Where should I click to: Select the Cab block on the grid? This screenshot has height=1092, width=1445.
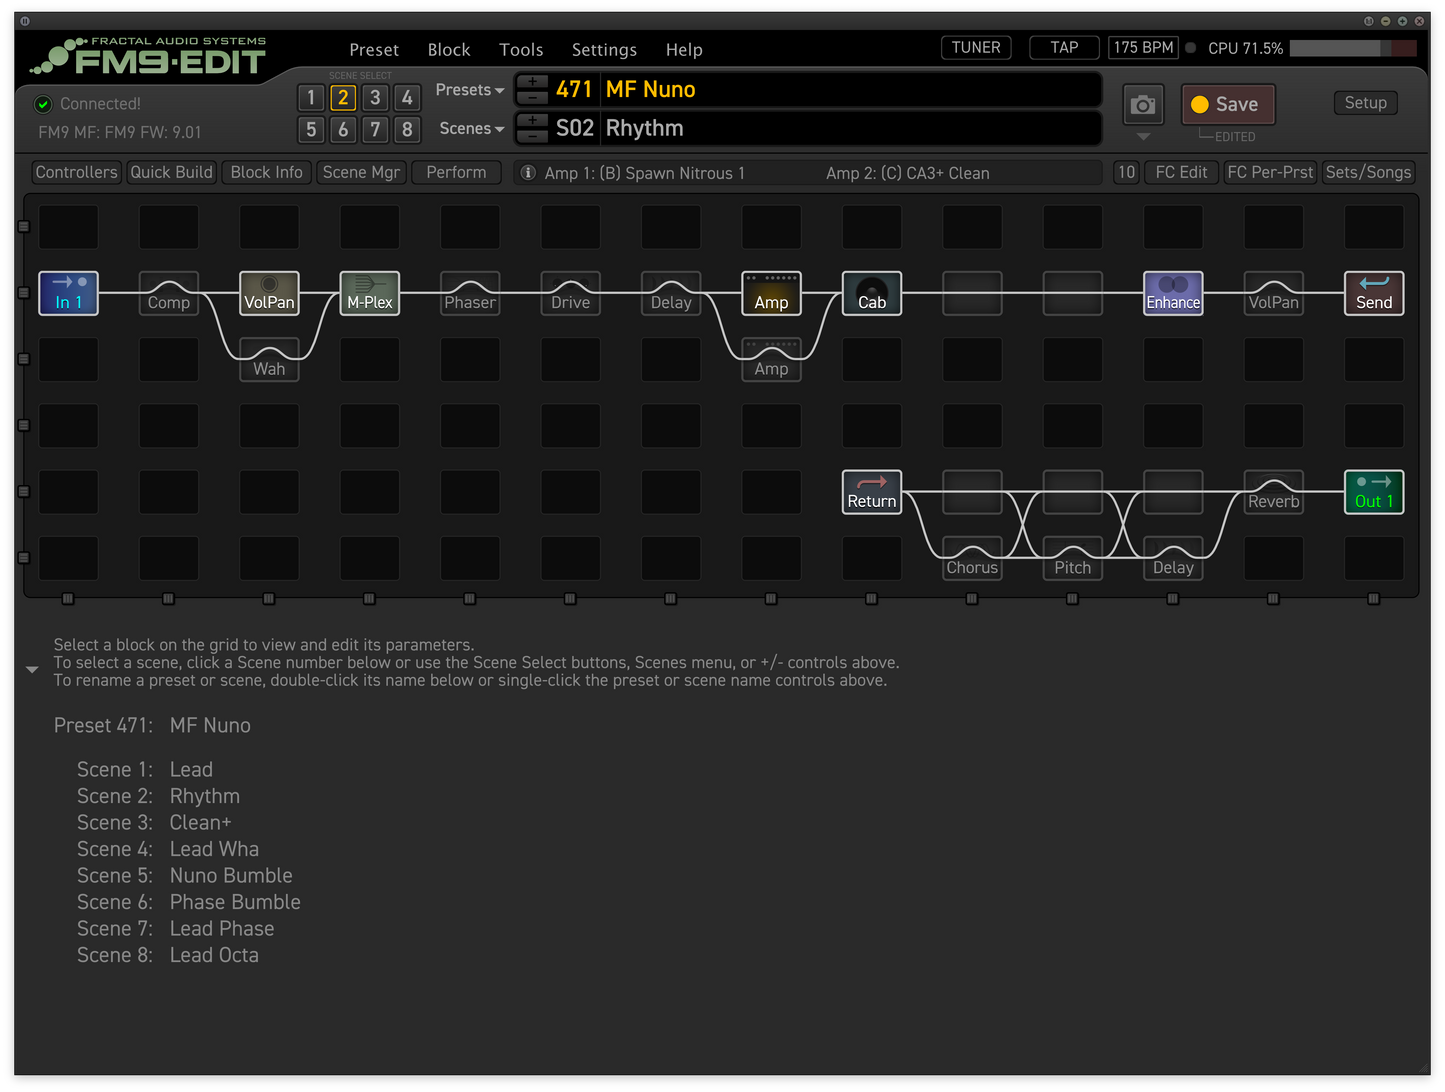click(871, 293)
